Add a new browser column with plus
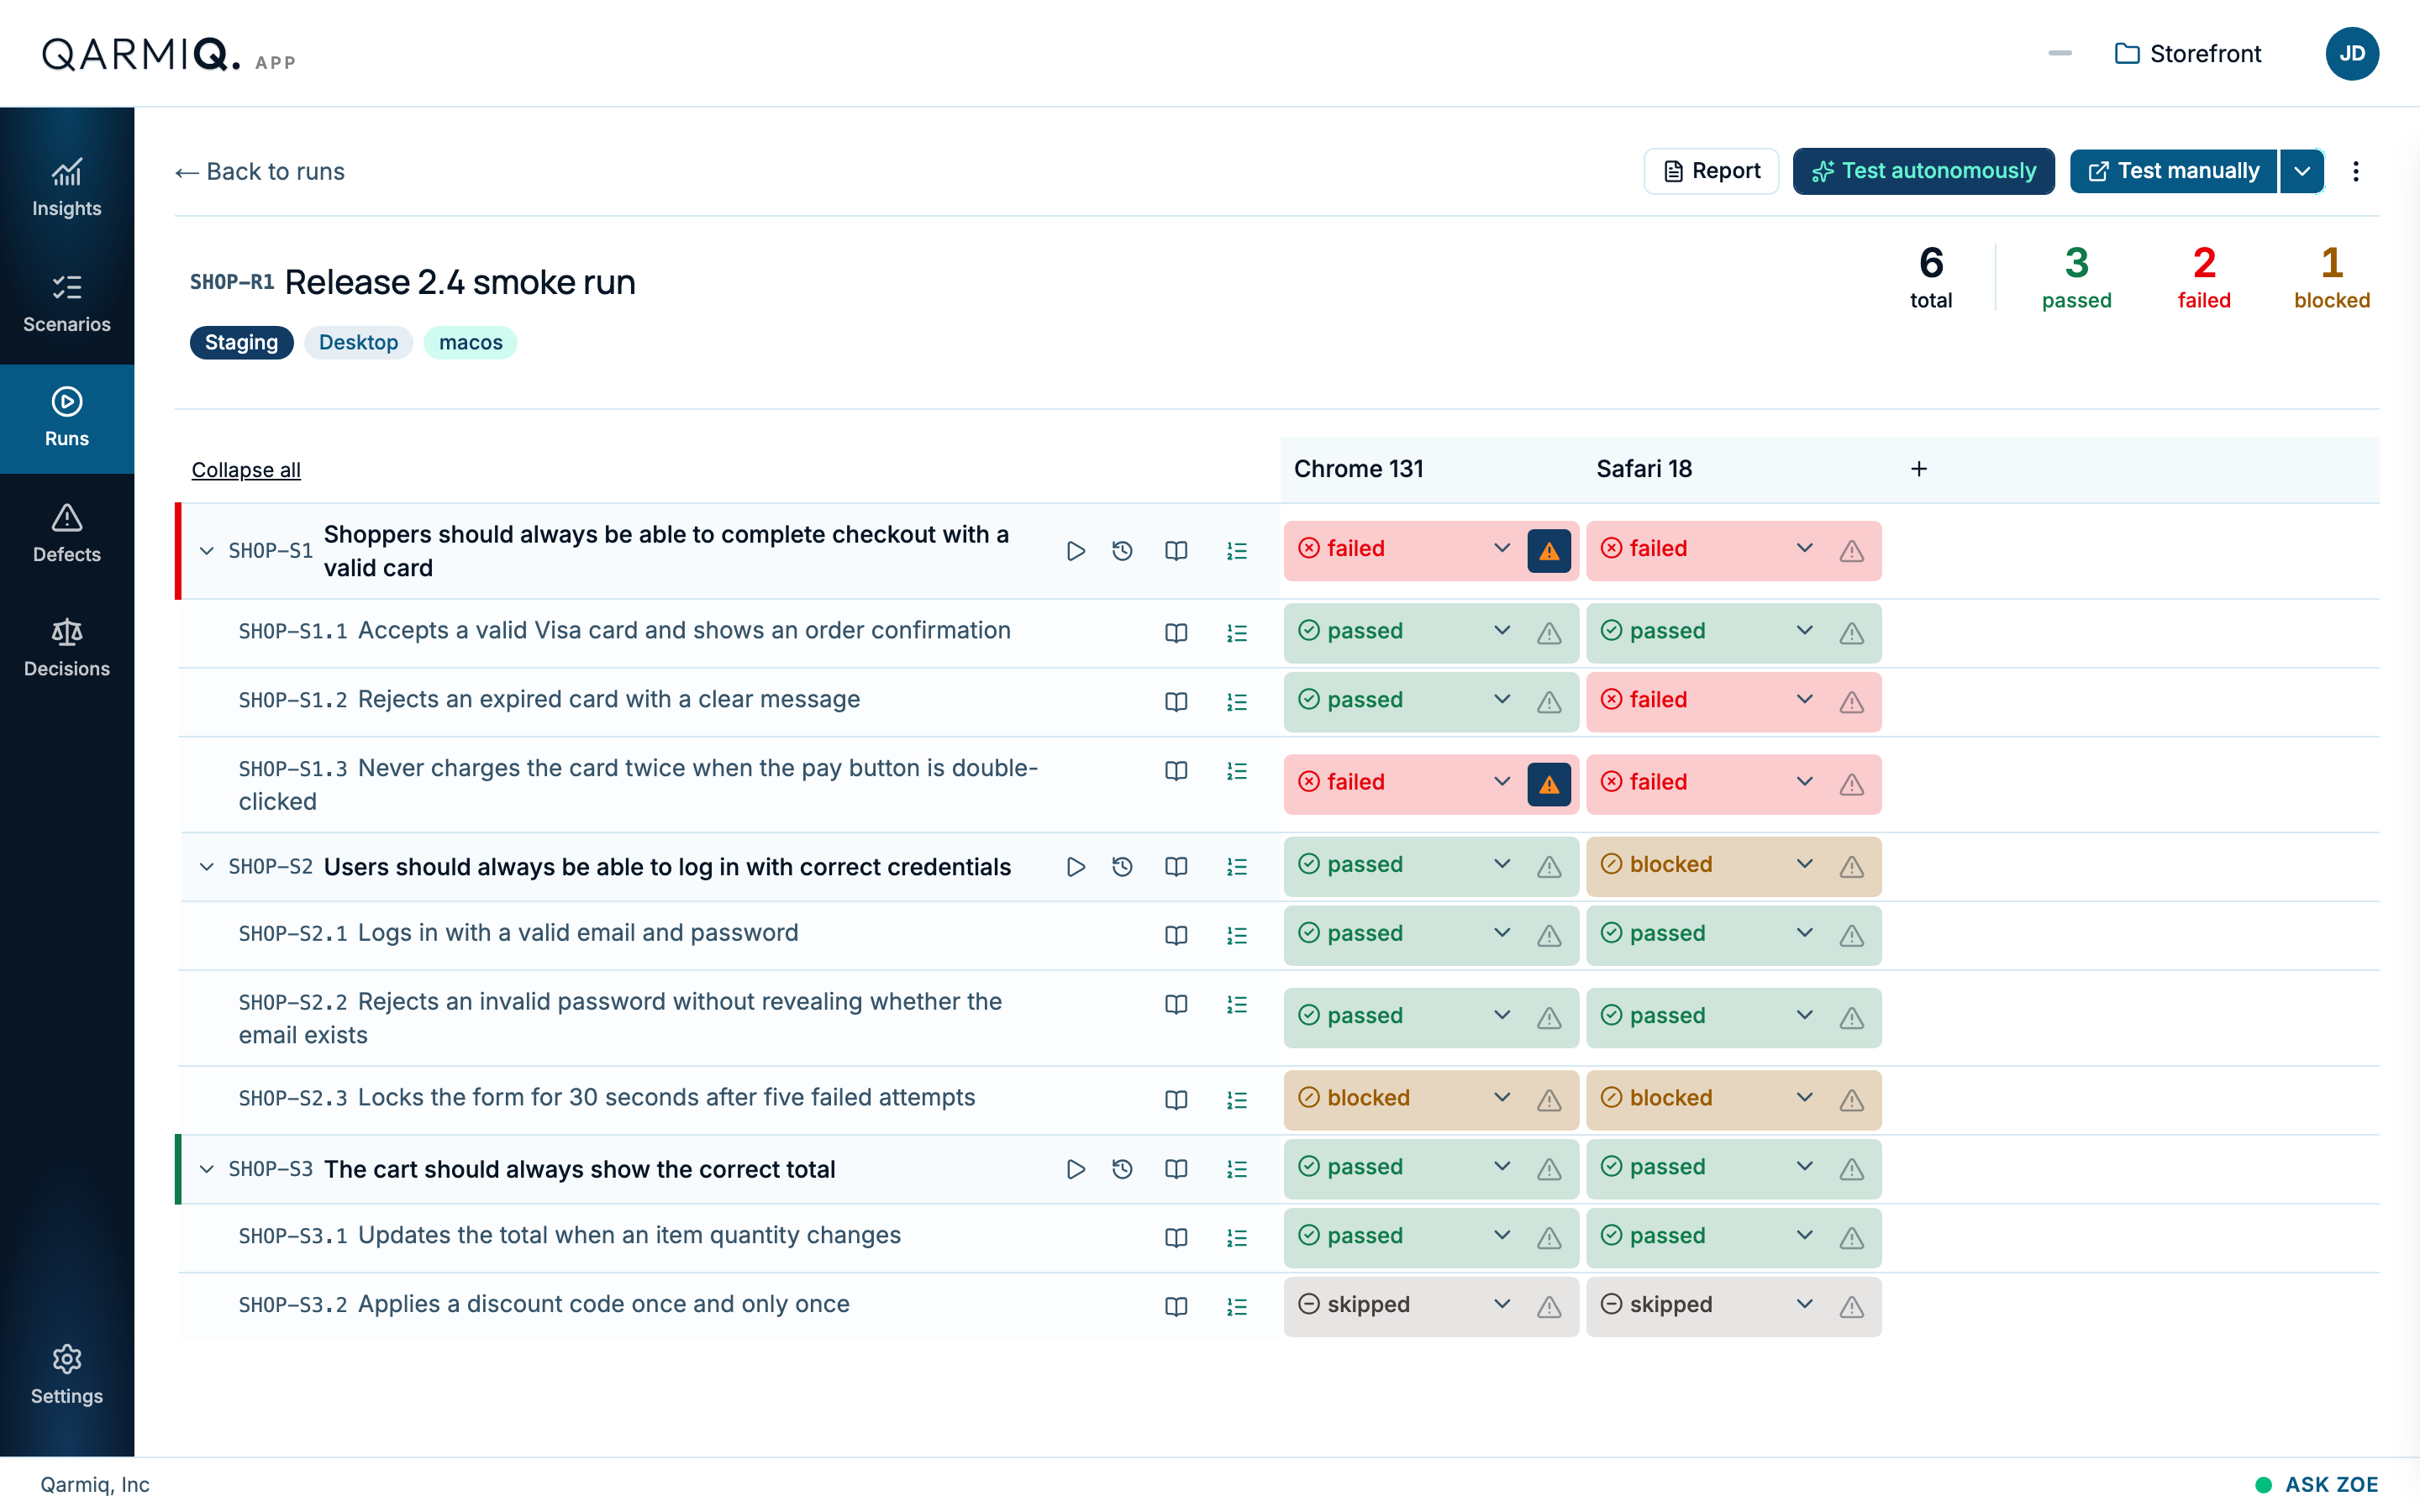 tap(1919, 469)
